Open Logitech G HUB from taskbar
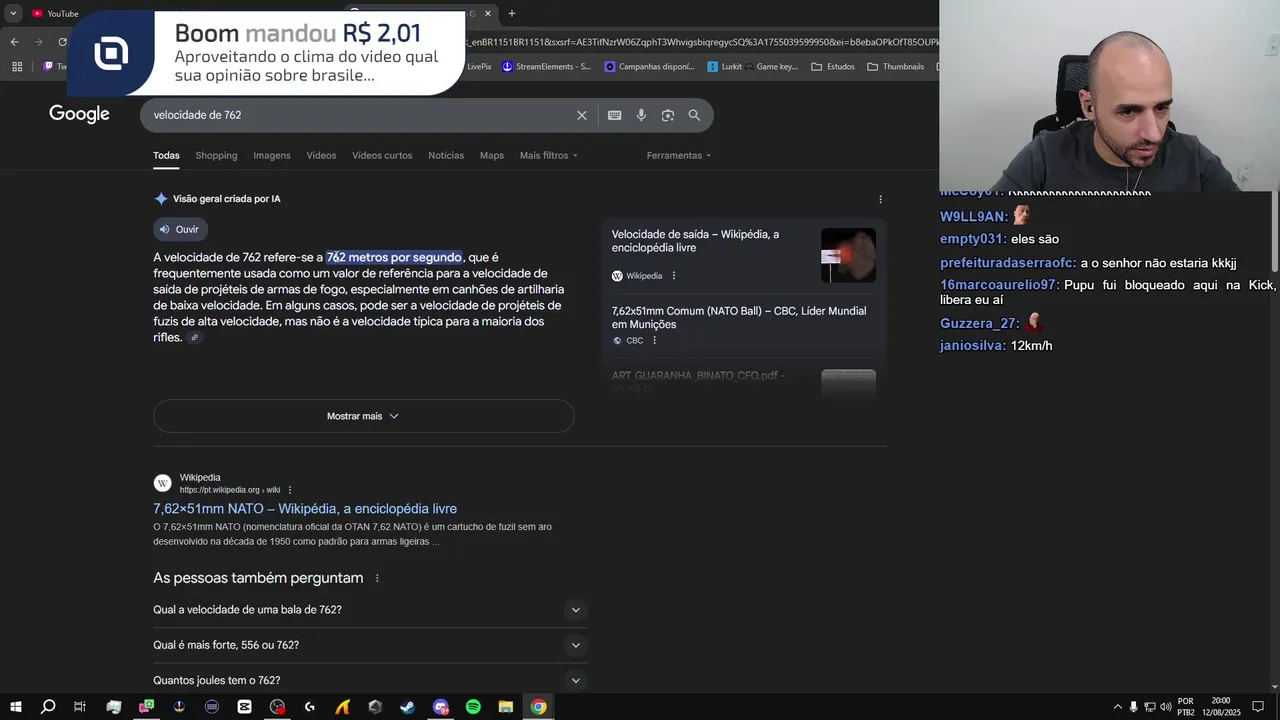 tap(310, 707)
